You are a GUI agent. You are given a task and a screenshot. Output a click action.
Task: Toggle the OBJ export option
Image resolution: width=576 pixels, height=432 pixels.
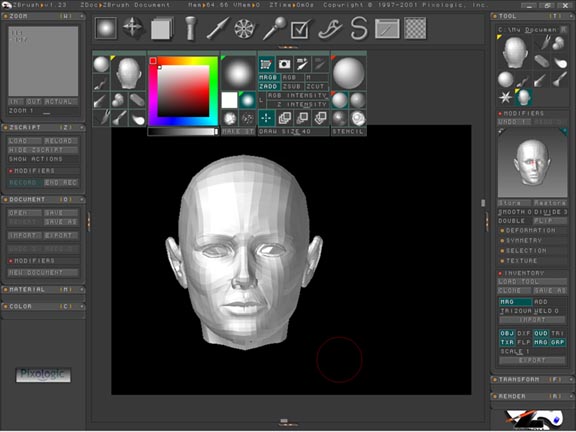click(507, 333)
